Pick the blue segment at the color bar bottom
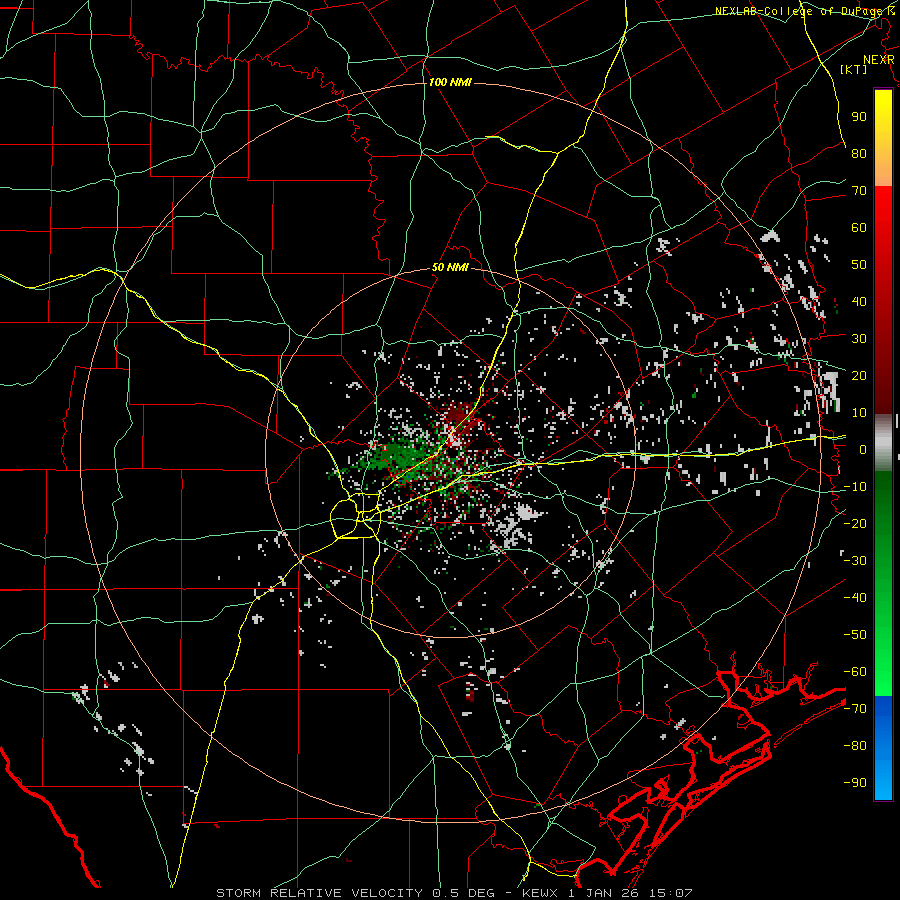The height and width of the screenshot is (900, 900). pos(883,748)
